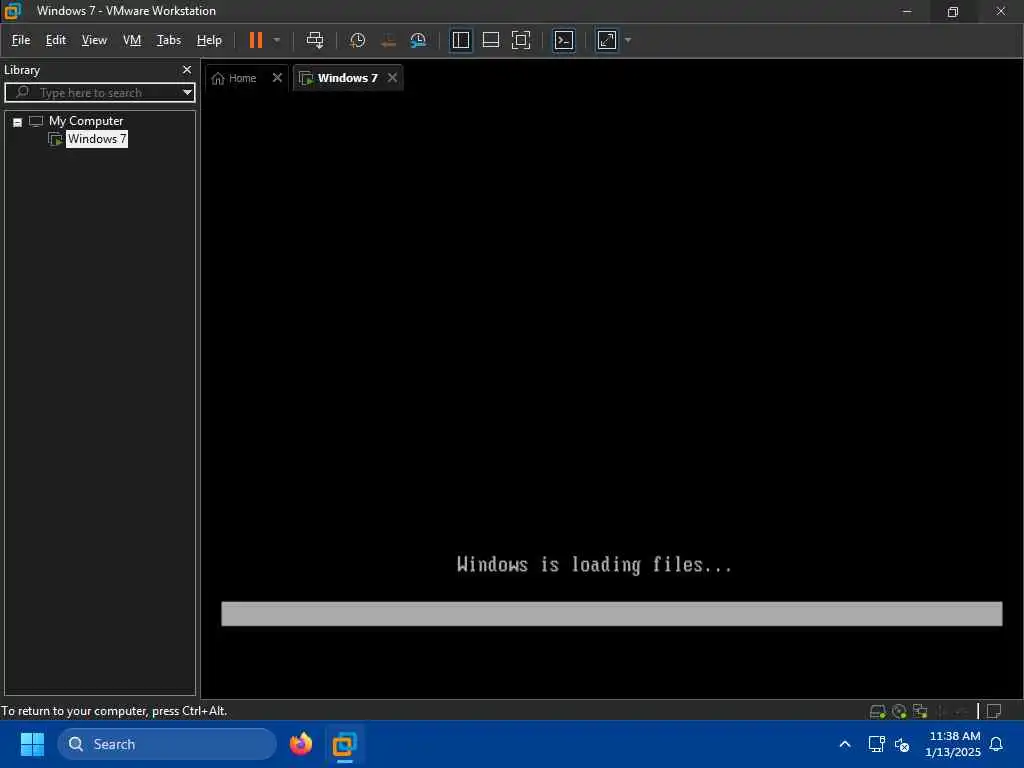The image size is (1024, 768).
Task: Open the stretch guest dropdown arrow
Action: (628, 40)
